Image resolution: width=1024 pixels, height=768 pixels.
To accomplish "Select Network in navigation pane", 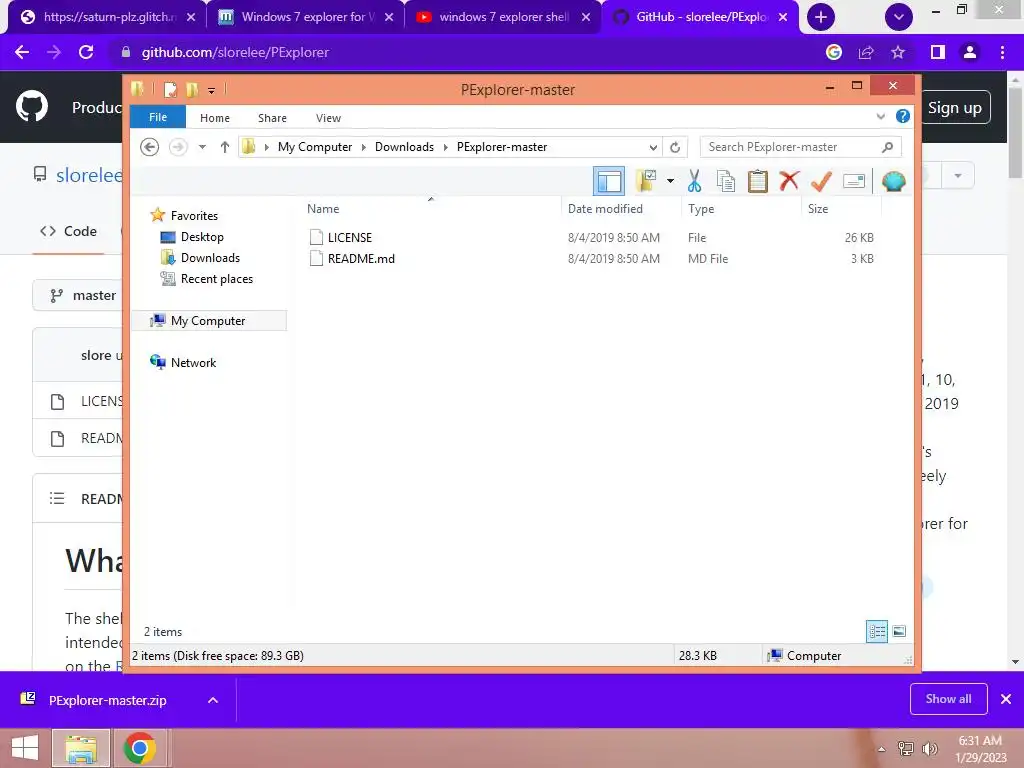I will tap(193, 362).
